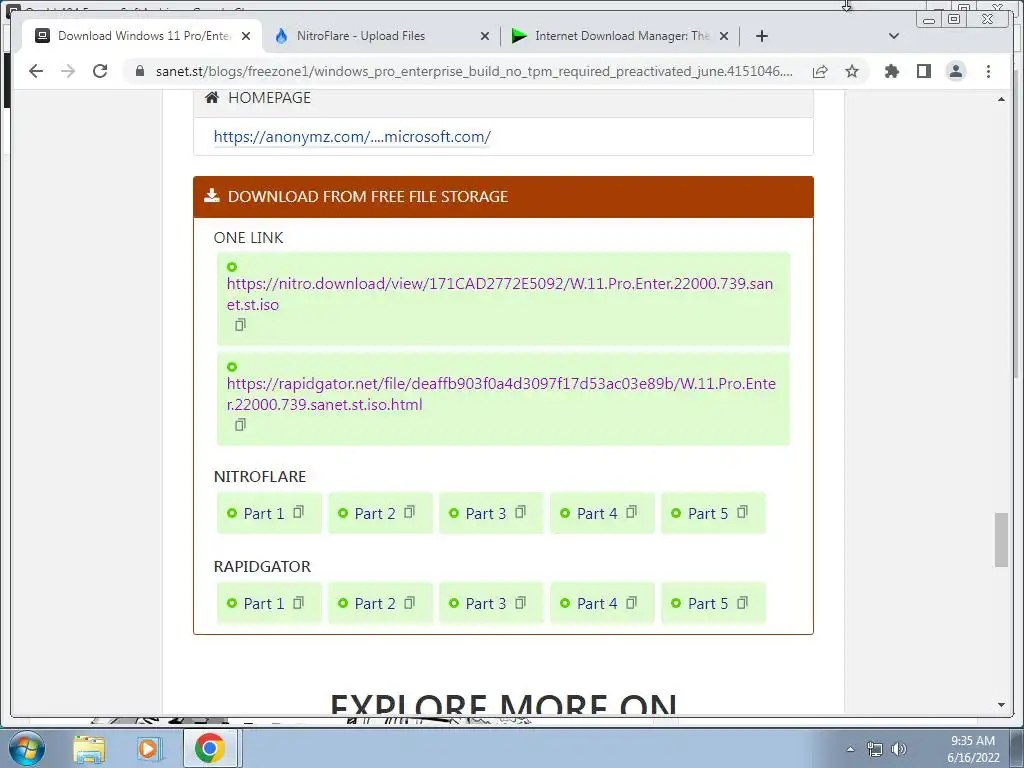Copy the Rapidgator Part 3 link

click(520, 602)
